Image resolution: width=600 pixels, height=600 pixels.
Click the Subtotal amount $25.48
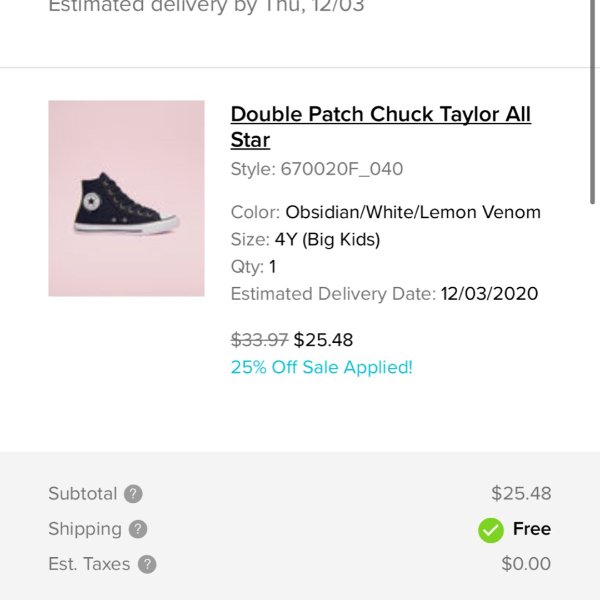point(521,493)
